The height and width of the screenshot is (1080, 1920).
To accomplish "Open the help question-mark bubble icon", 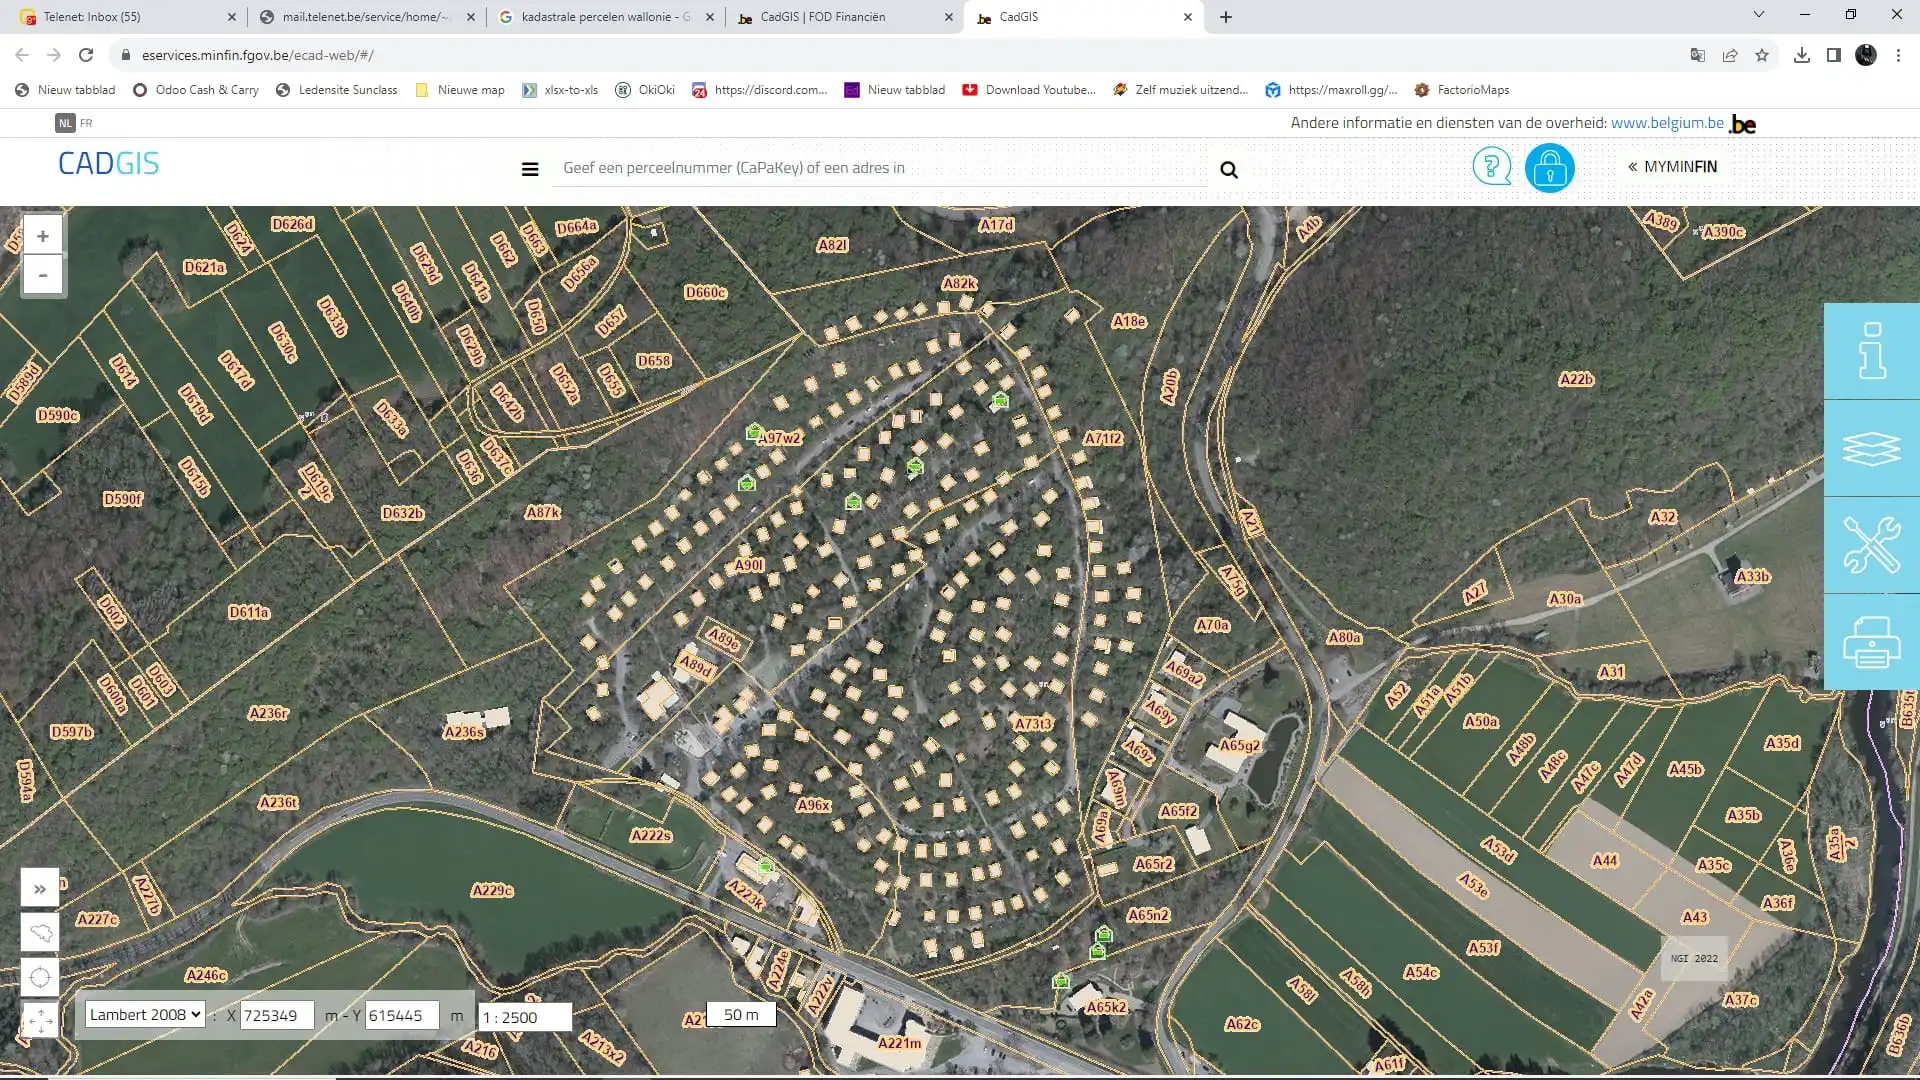I will click(1491, 167).
